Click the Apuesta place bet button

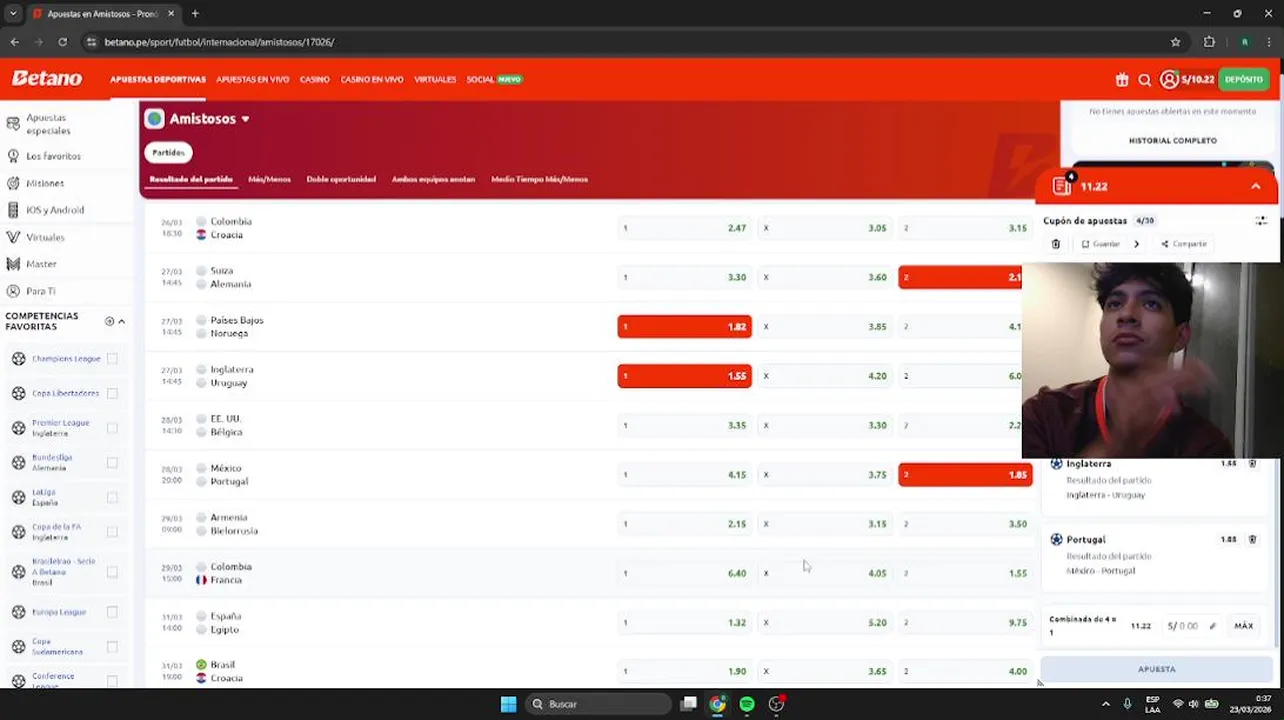point(1156,669)
